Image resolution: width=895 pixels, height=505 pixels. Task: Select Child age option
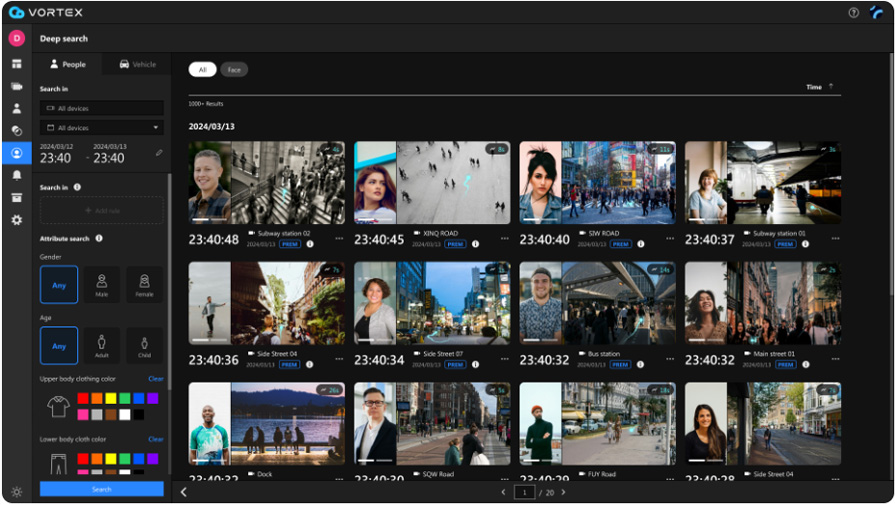[144, 346]
